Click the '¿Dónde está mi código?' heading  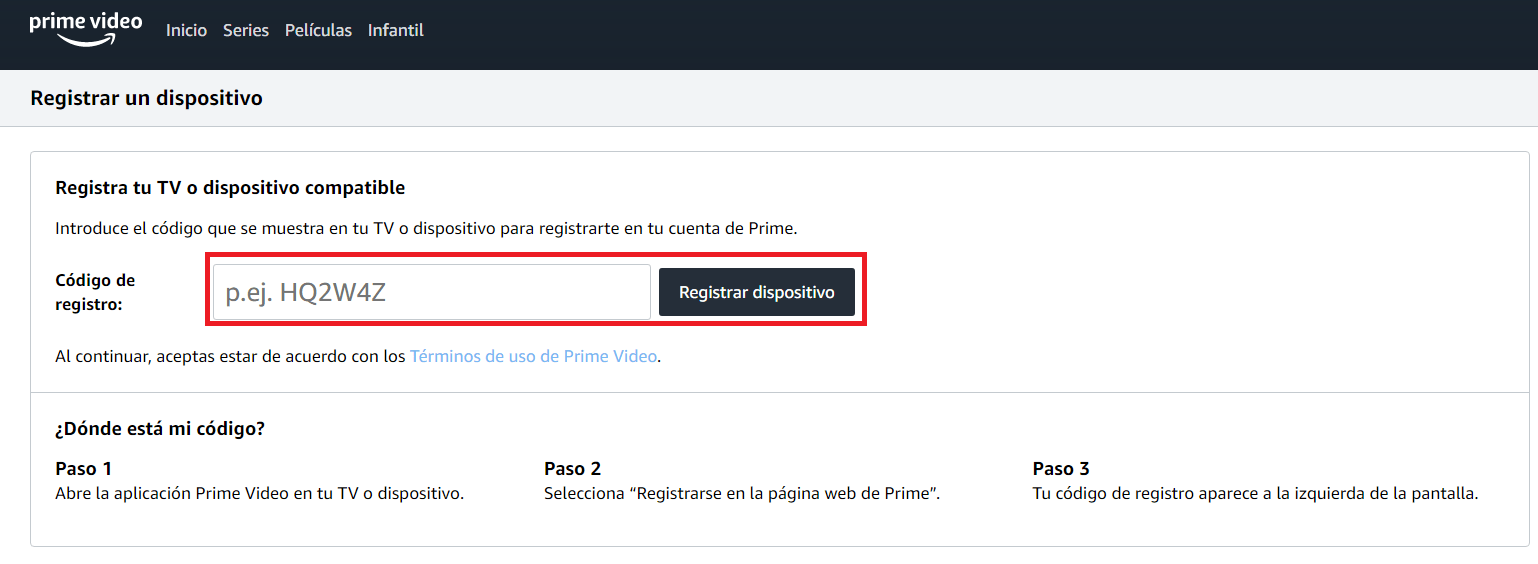pos(160,429)
